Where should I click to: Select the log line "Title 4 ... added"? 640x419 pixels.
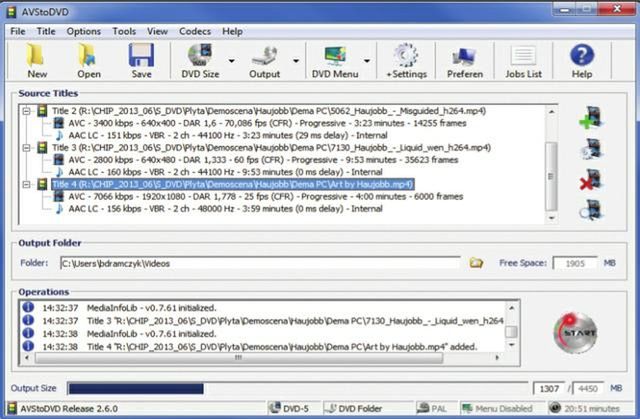[x=282, y=347]
